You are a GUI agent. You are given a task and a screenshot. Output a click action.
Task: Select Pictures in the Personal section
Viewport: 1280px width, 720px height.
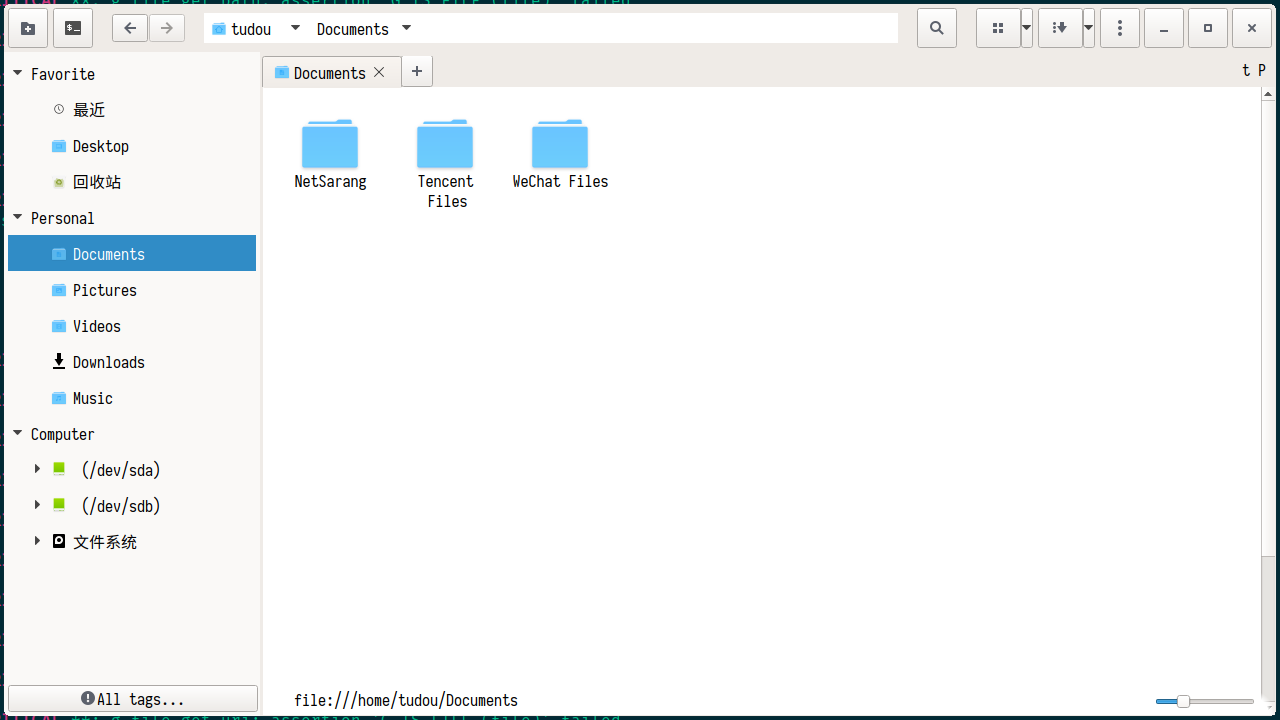coord(103,290)
